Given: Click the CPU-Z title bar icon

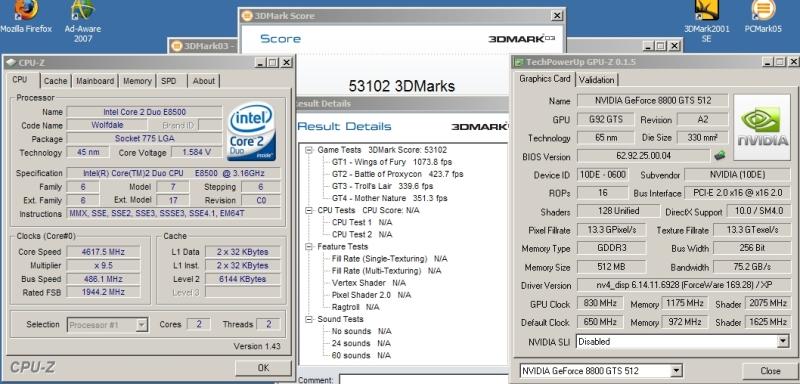Looking at the screenshot, I should tap(11, 62).
